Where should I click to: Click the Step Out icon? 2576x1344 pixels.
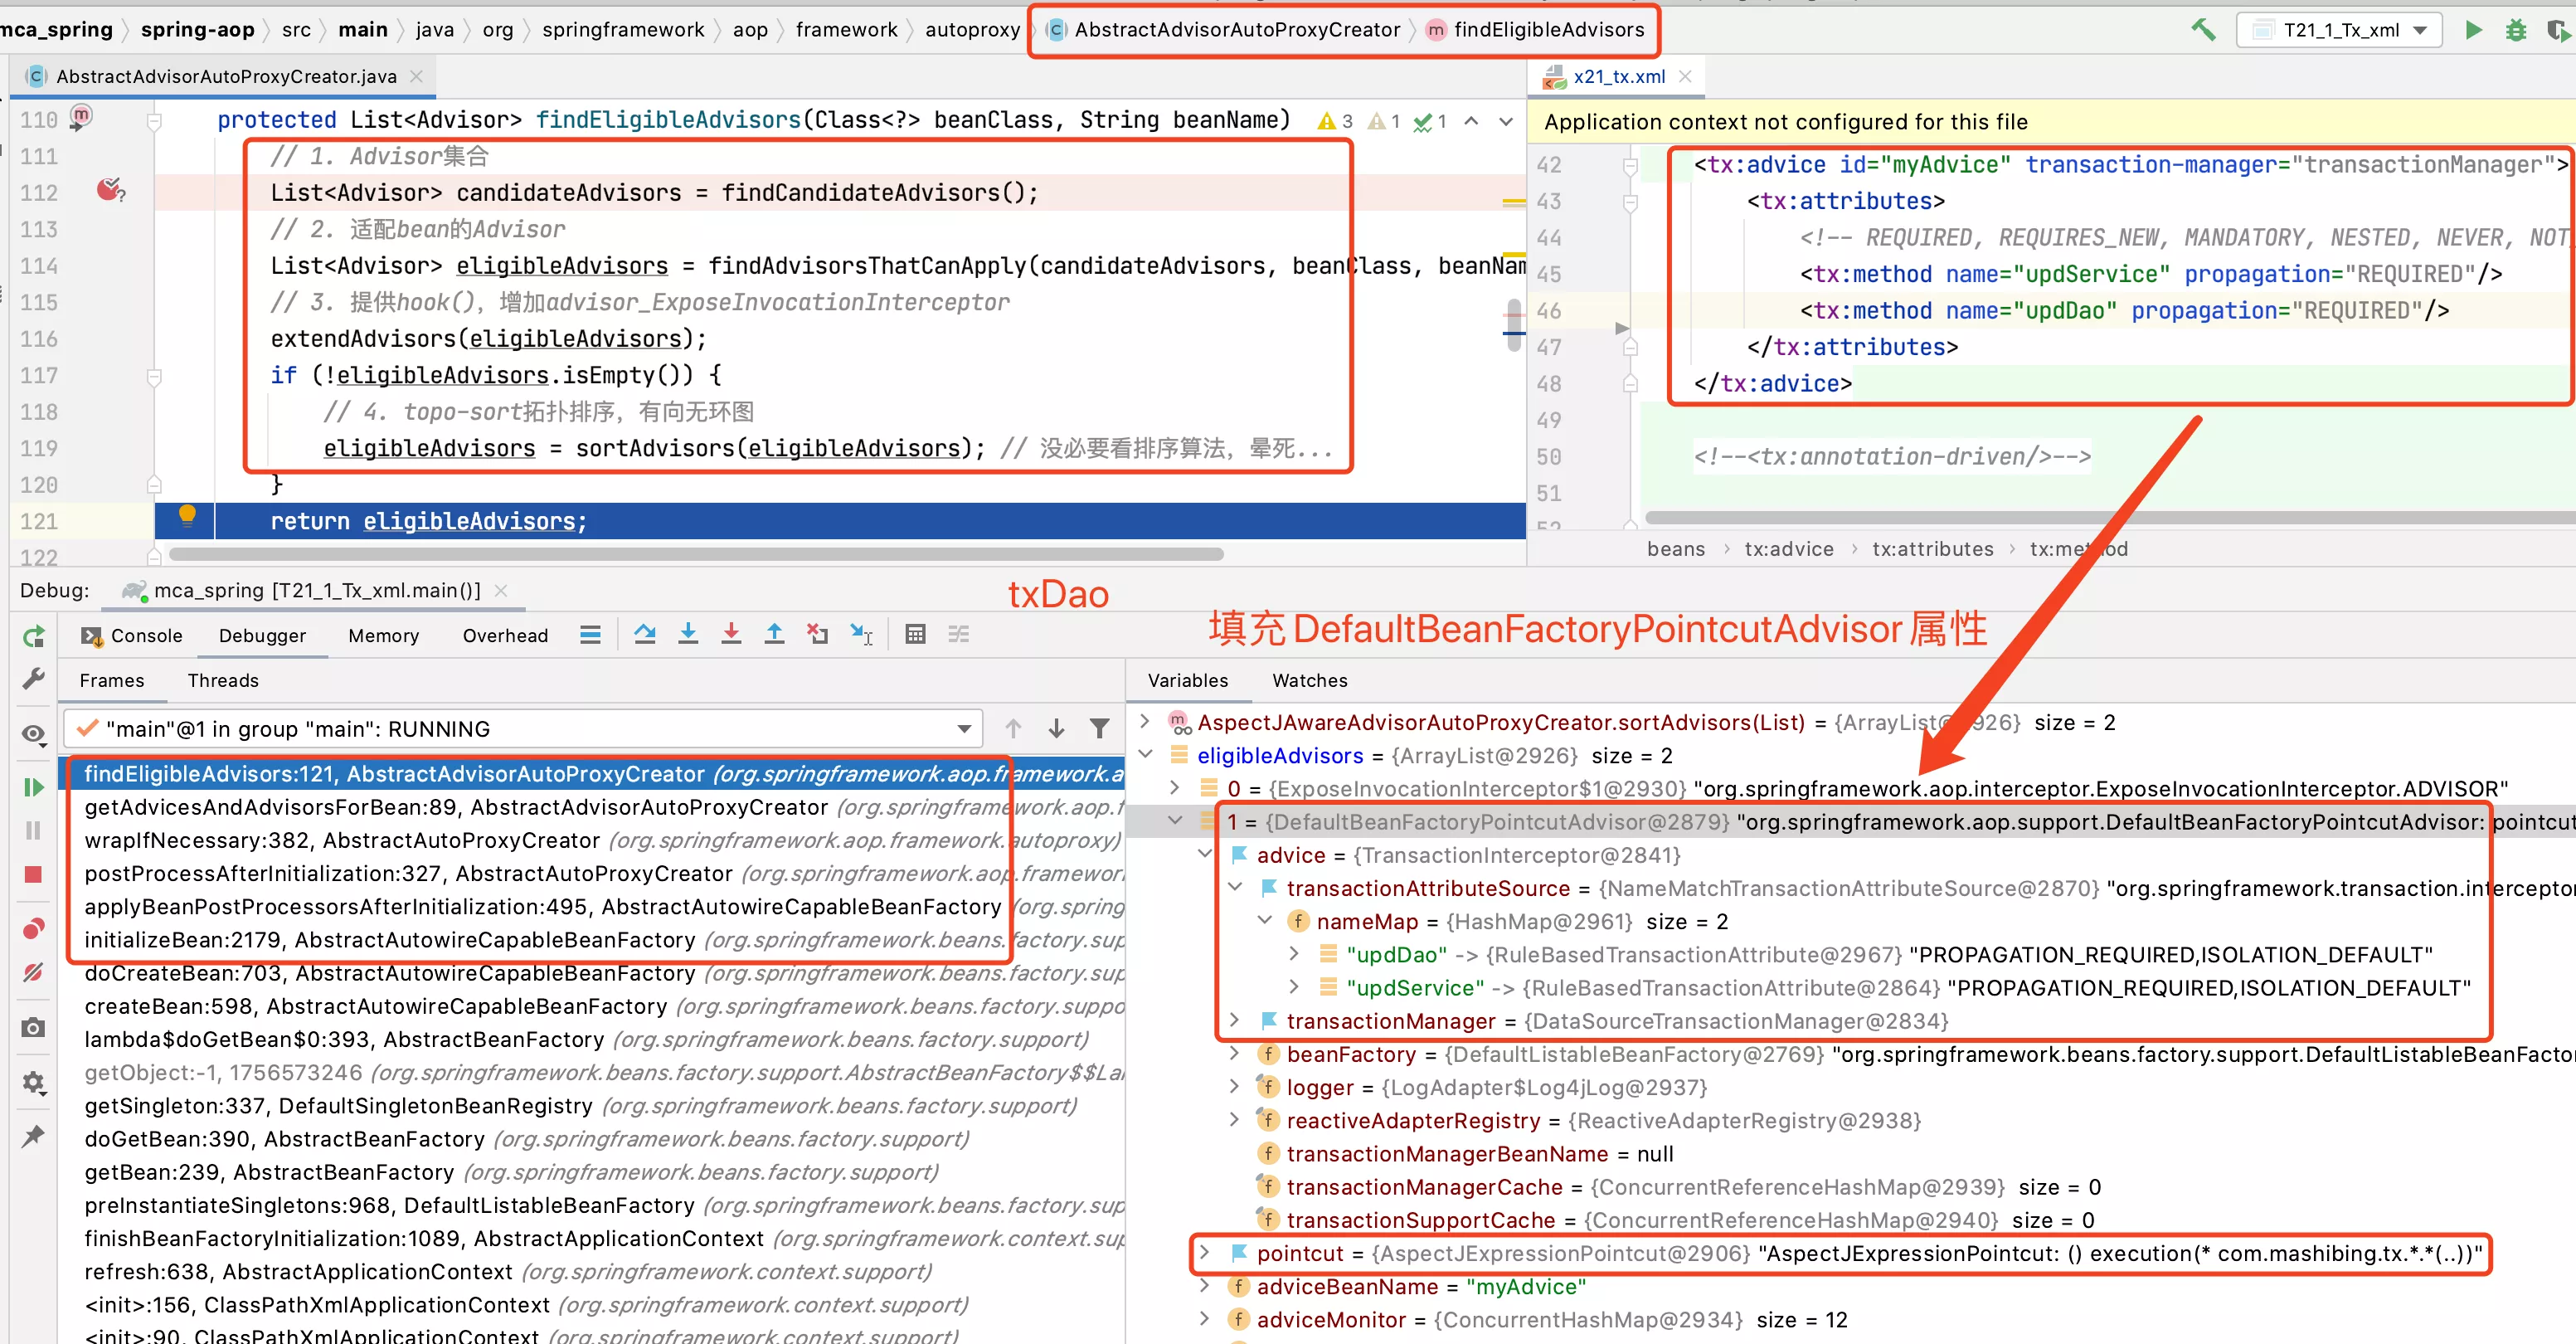(x=774, y=634)
